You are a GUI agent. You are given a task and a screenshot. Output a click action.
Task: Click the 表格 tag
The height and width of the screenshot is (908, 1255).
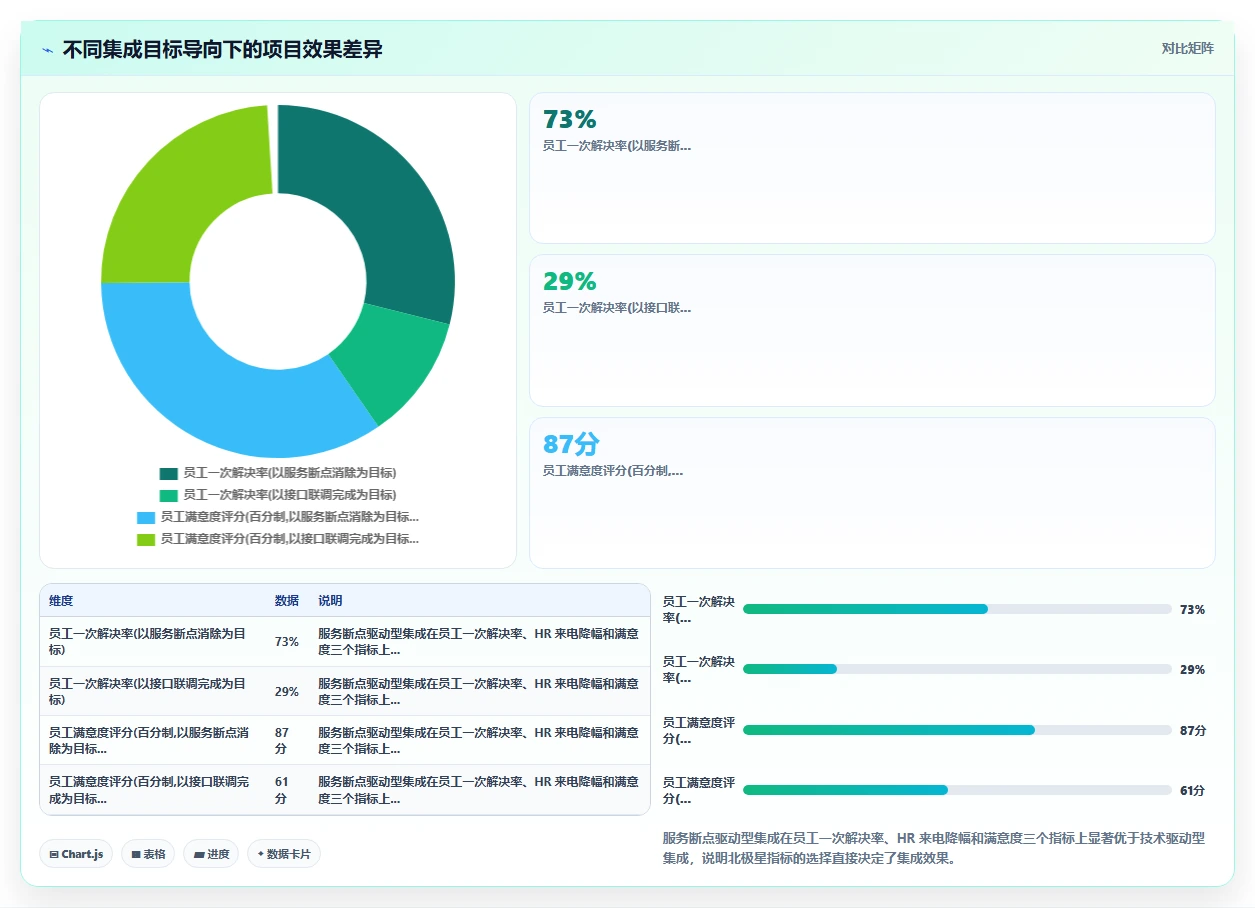click(148, 854)
